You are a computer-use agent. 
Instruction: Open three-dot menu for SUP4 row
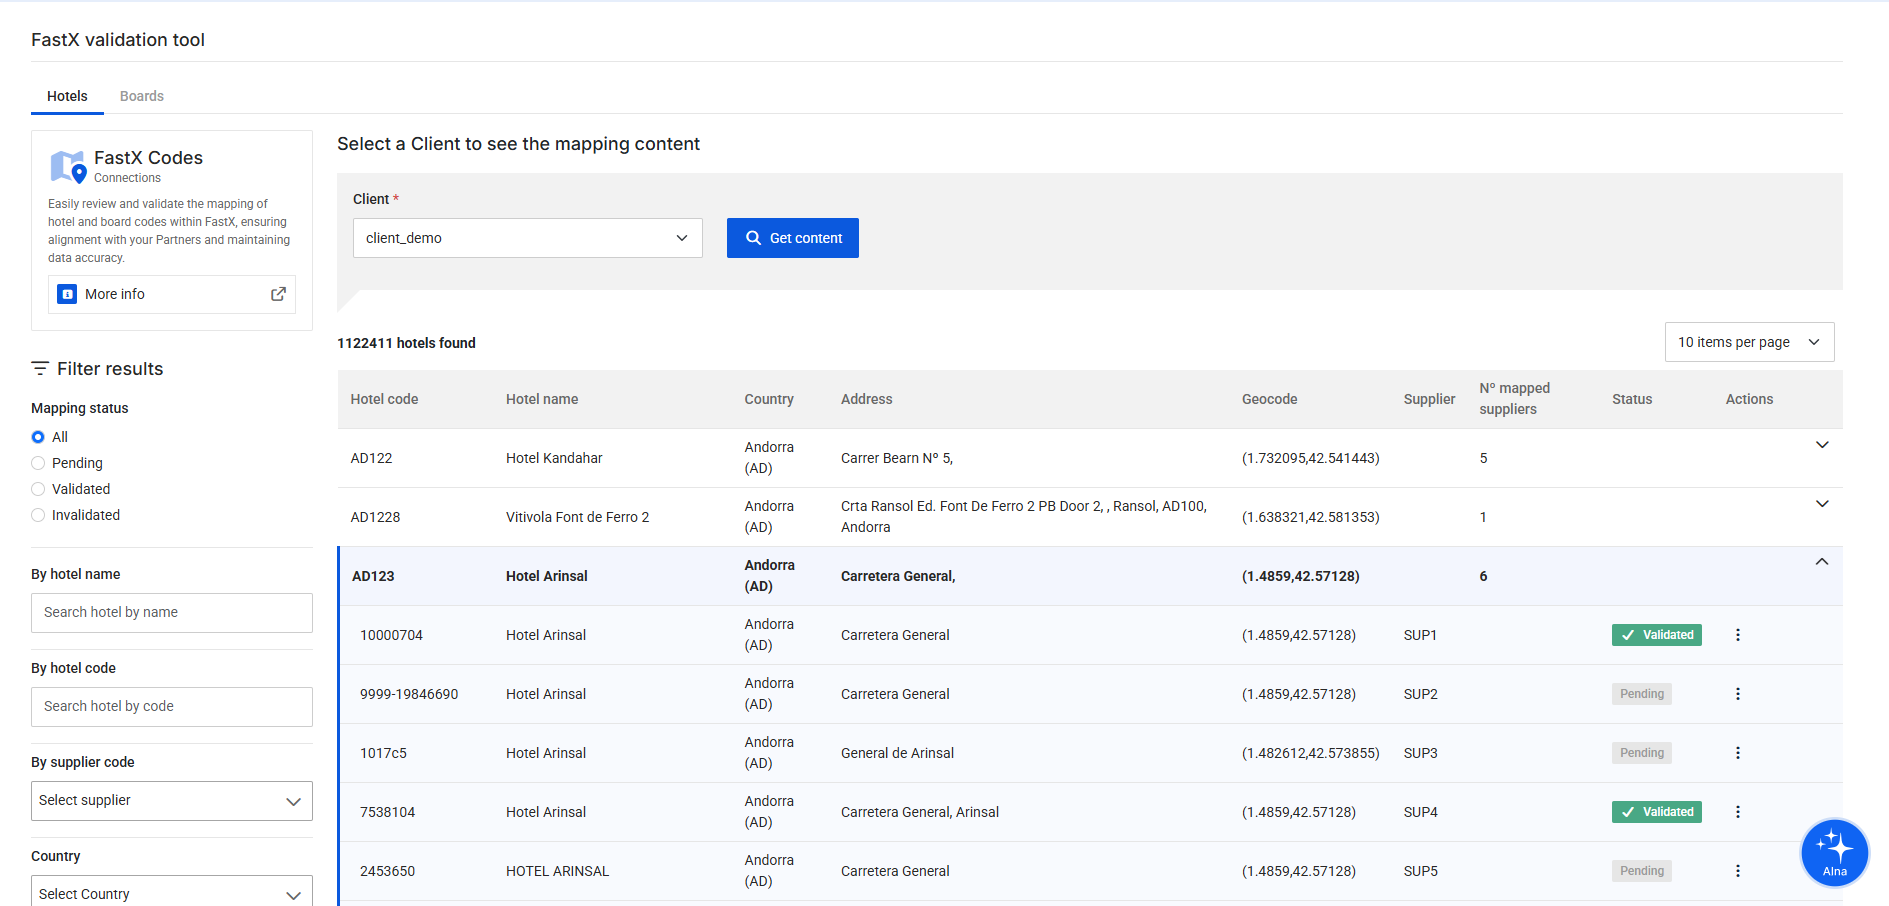[x=1737, y=812]
